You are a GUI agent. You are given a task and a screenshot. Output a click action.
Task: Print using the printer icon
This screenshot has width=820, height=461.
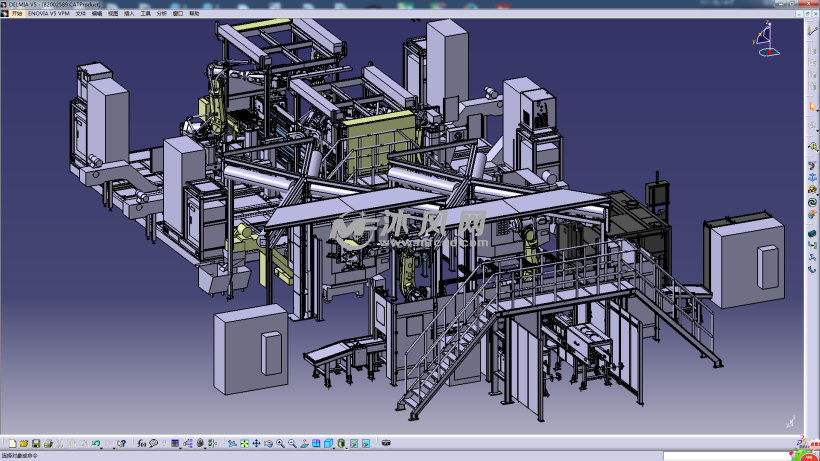(47, 443)
